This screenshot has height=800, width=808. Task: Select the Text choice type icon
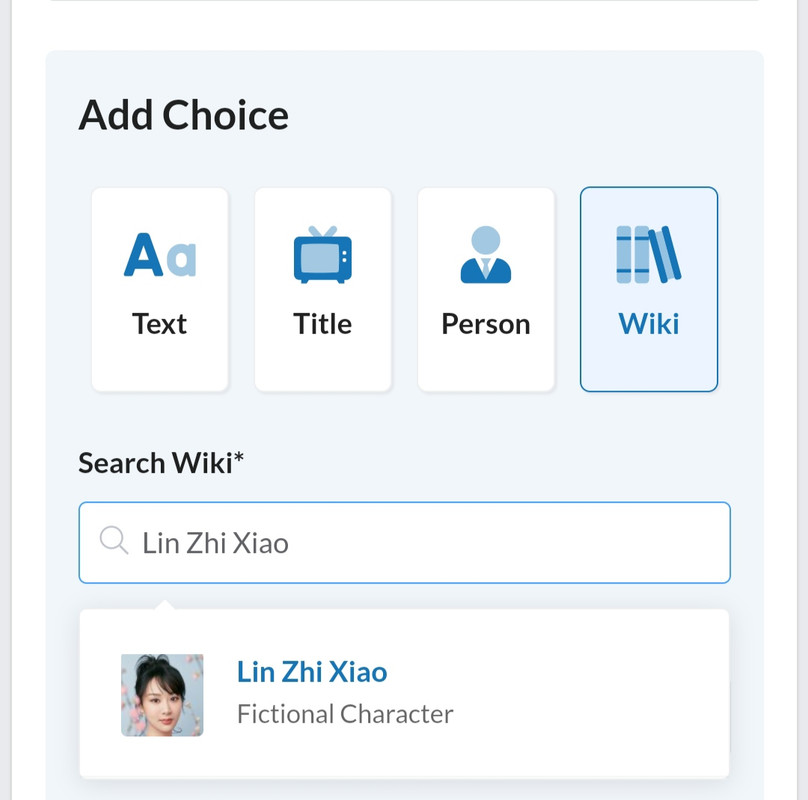point(160,254)
